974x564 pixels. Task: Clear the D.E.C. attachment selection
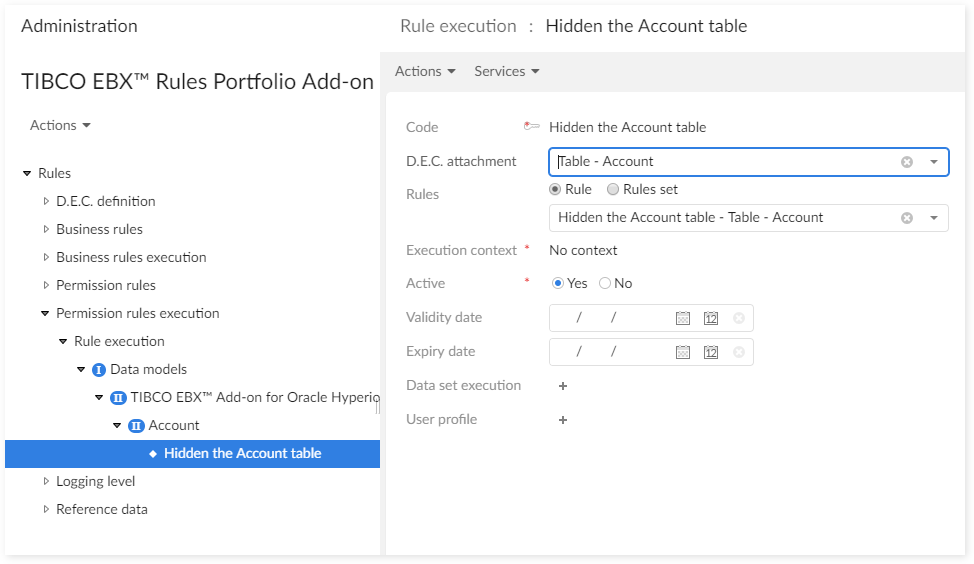[907, 162]
